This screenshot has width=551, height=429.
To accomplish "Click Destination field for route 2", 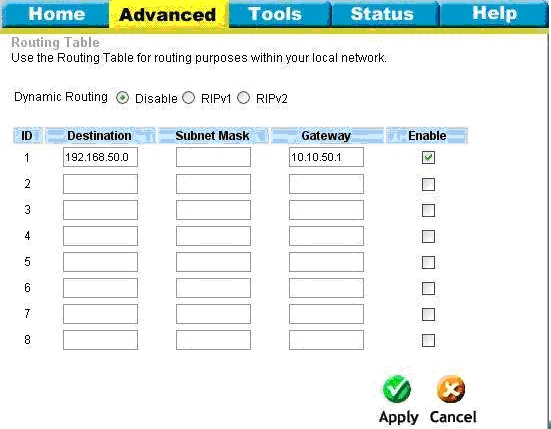I will [x=101, y=184].
